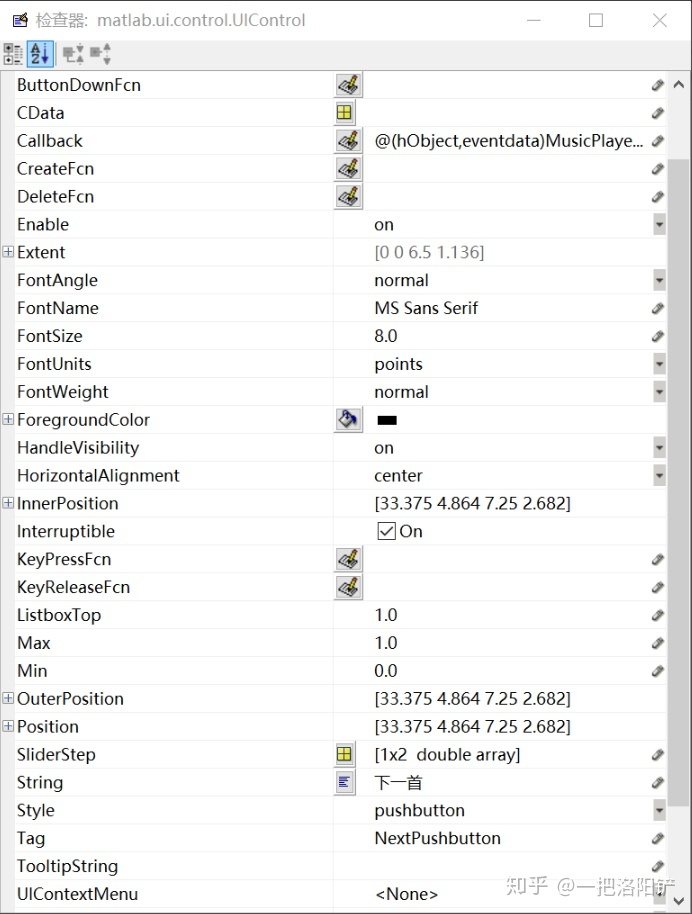
Task: Click pencil edit icon for DeleteFcn
Action: click(658, 197)
